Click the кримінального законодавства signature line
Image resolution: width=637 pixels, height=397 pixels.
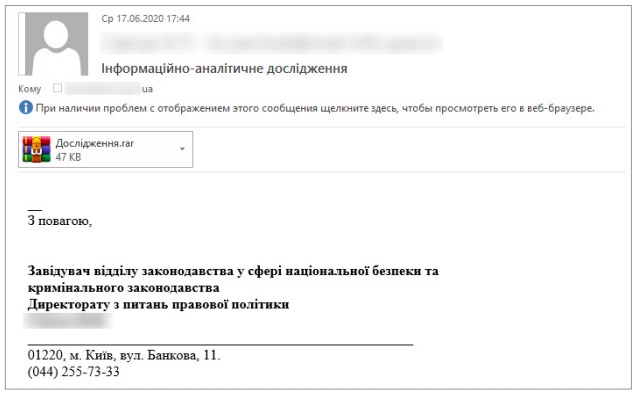coord(124,288)
